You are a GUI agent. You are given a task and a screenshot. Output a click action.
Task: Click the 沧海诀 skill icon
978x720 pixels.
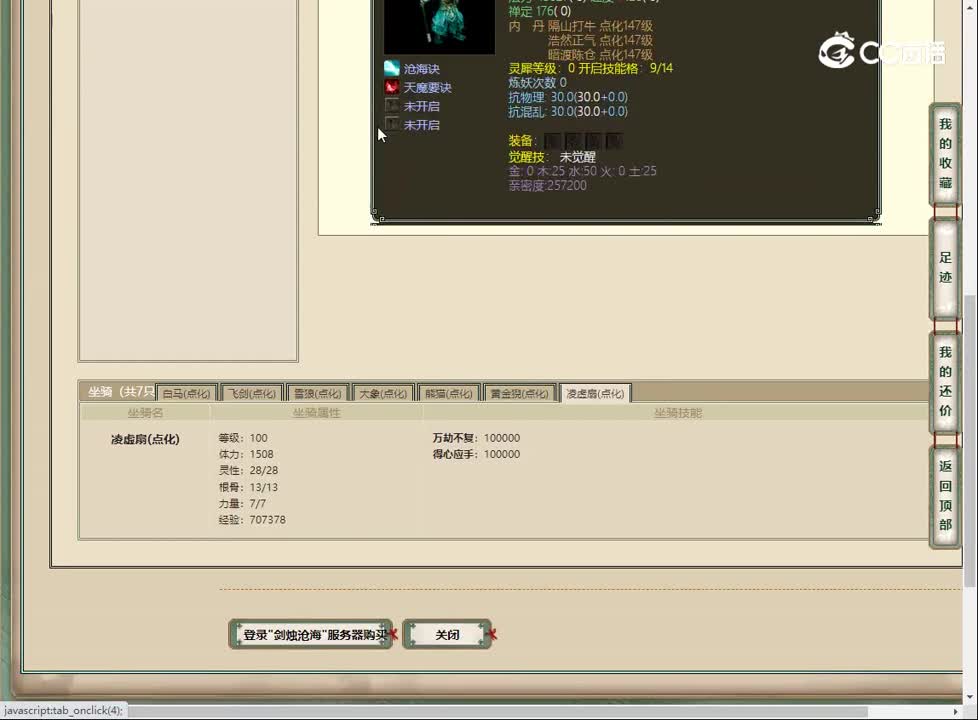coord(392,68)
